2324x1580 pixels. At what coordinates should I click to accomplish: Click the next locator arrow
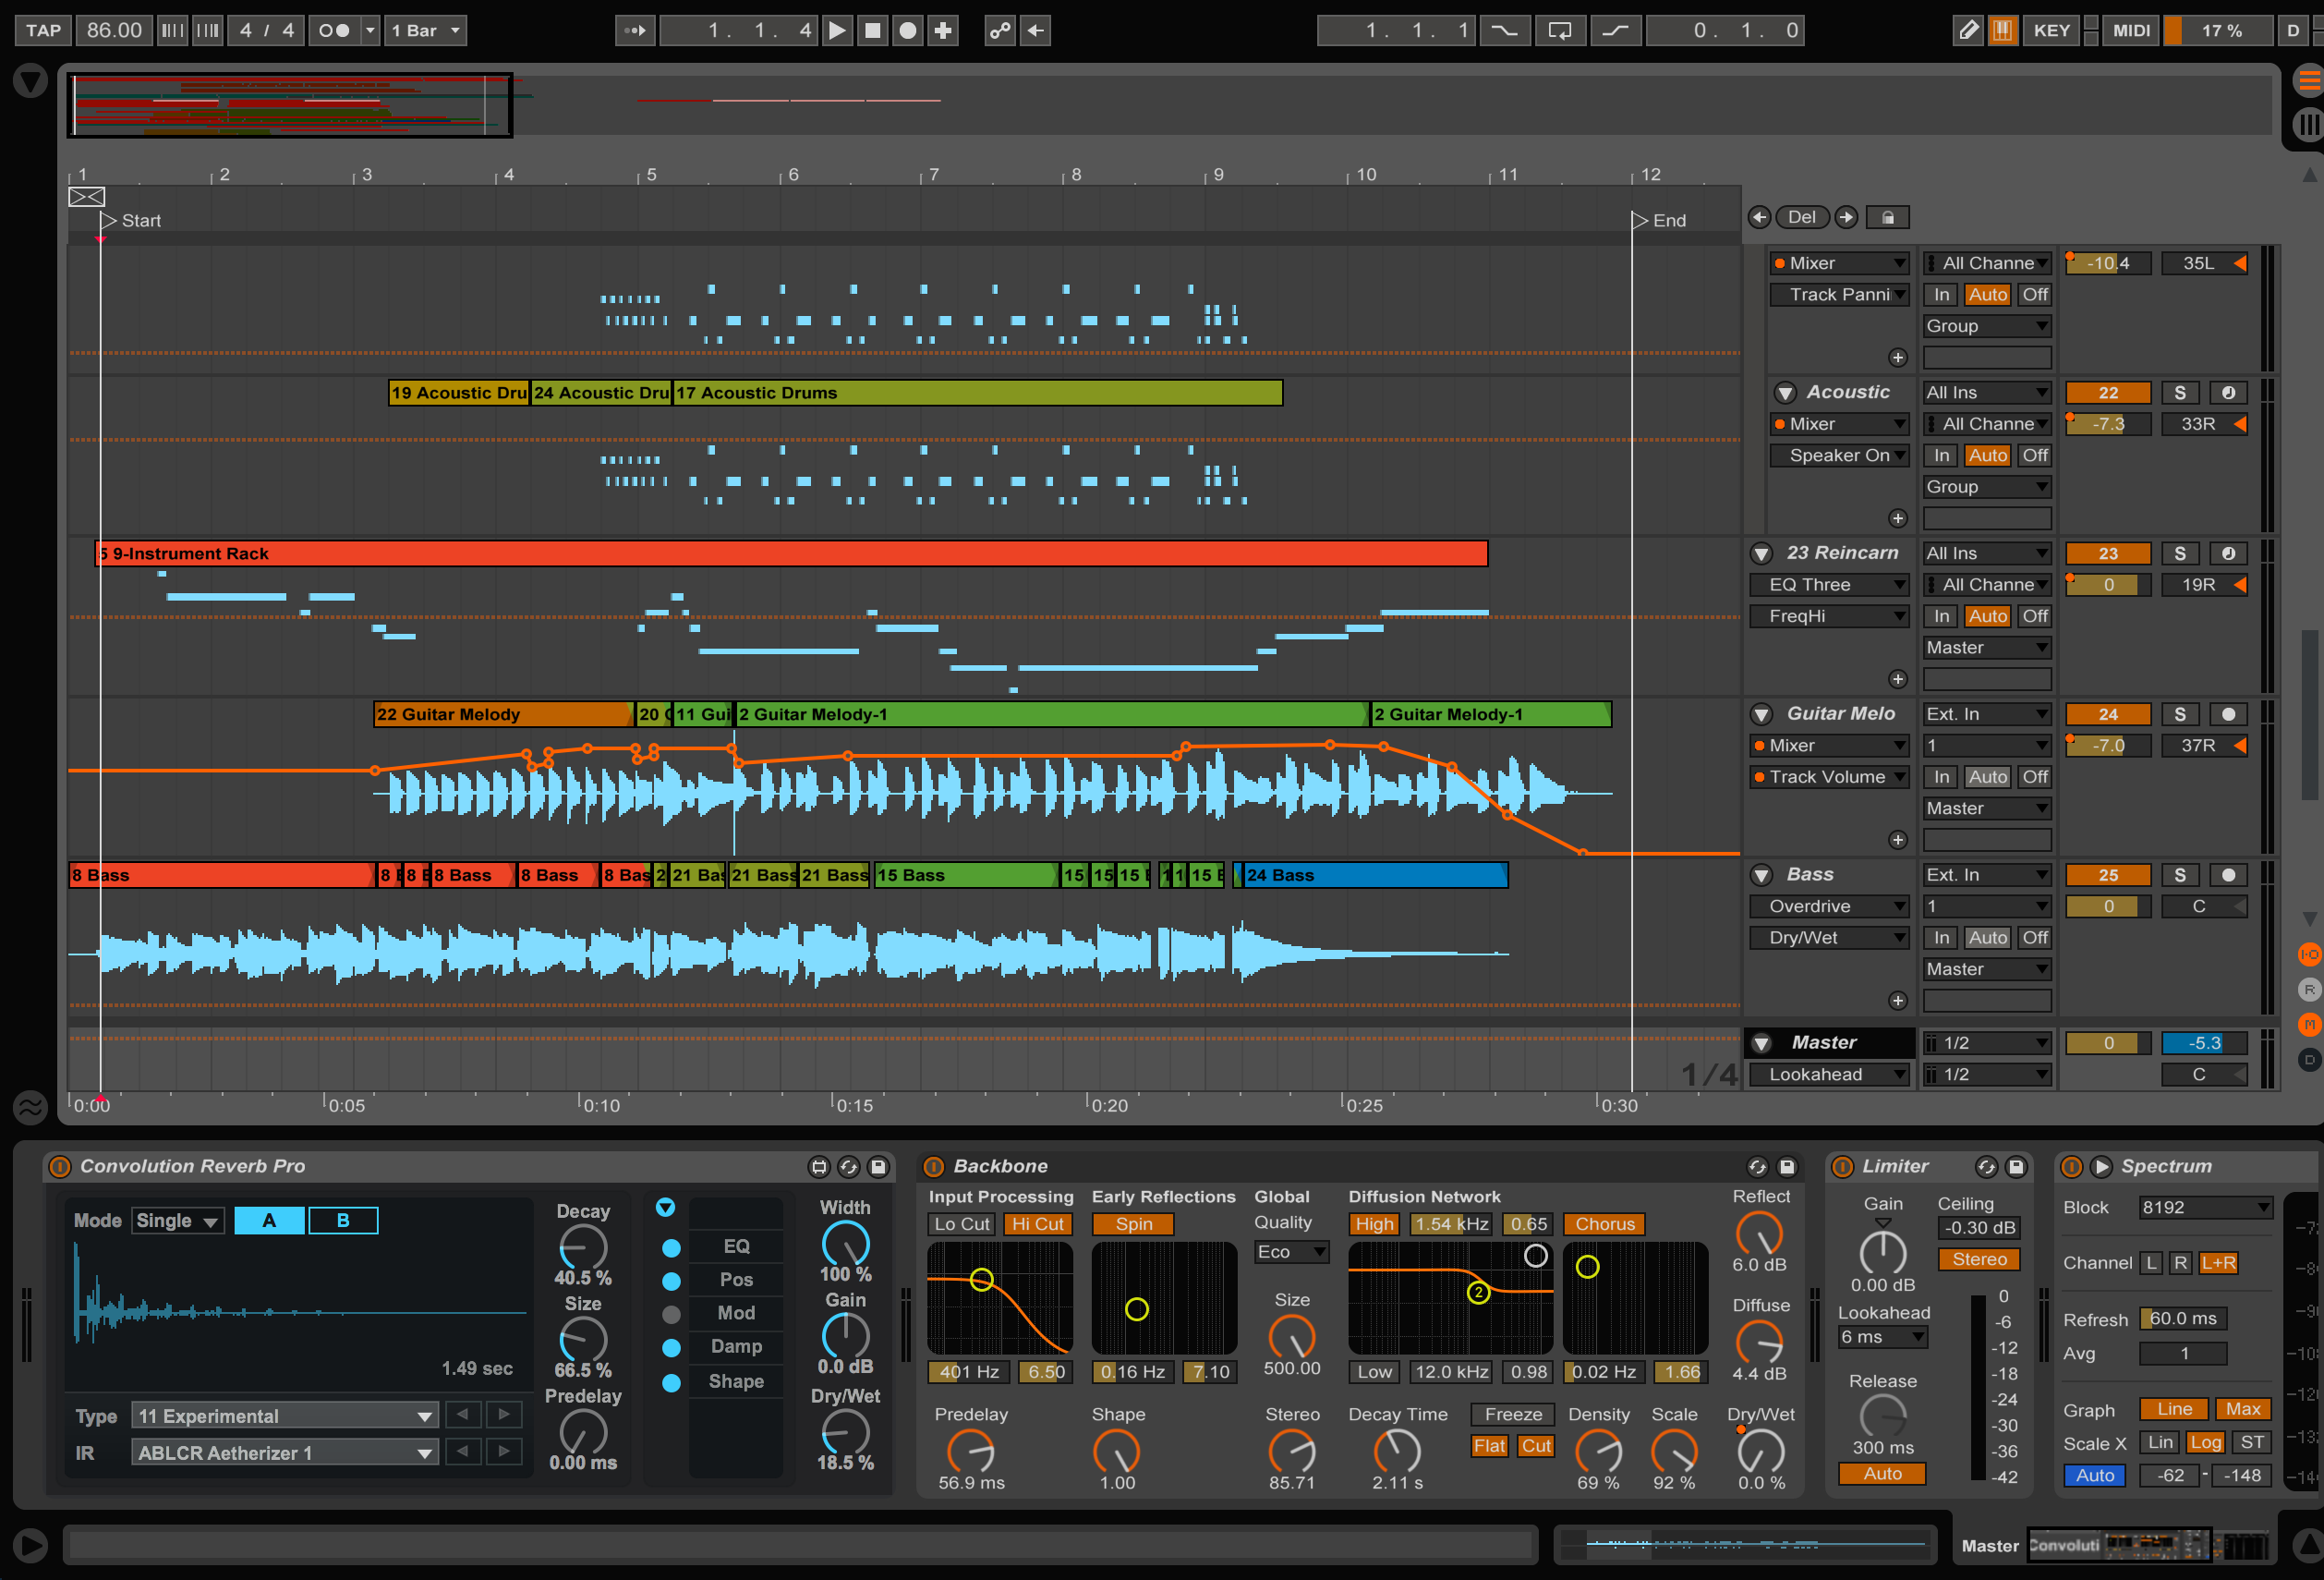point(1846,217)
